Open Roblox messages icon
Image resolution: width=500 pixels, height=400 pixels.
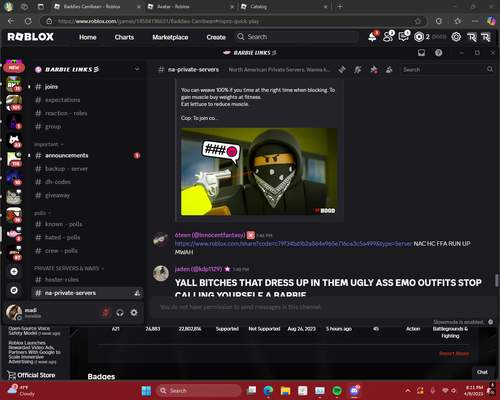[x=403, y=37]
